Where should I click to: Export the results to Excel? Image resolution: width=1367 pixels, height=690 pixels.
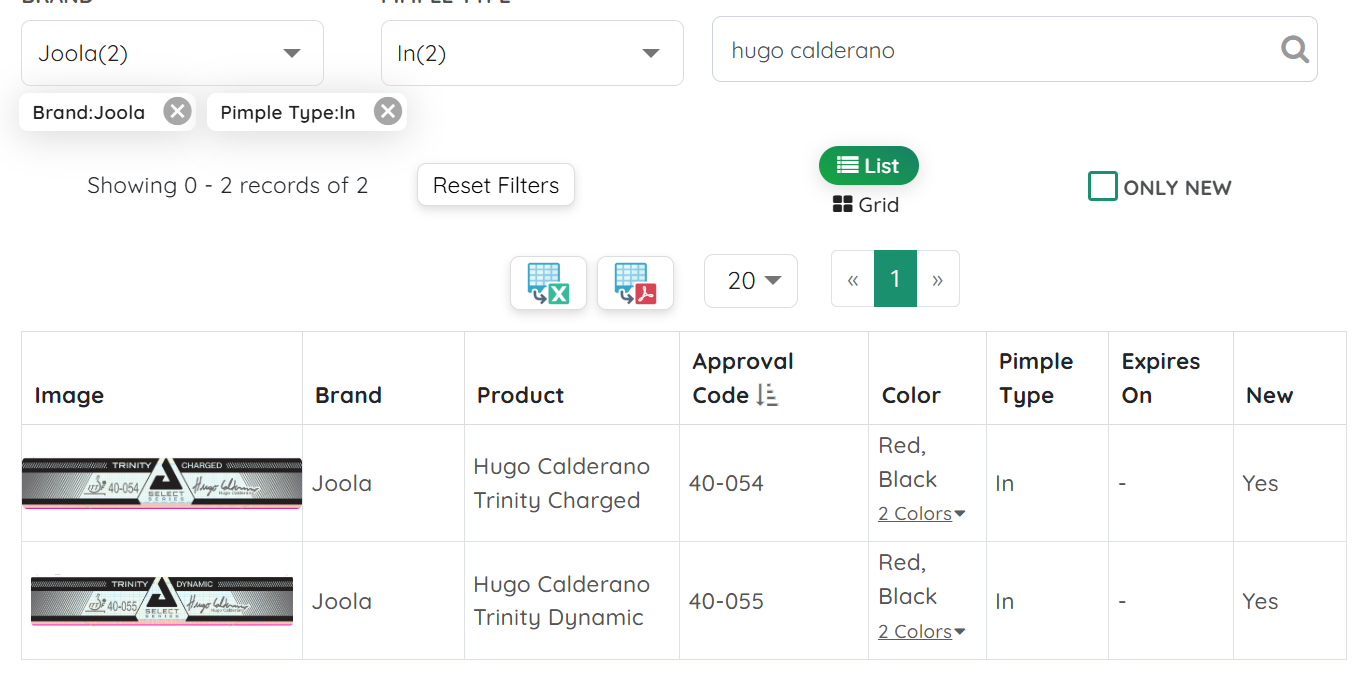click(x=548, y=283)
